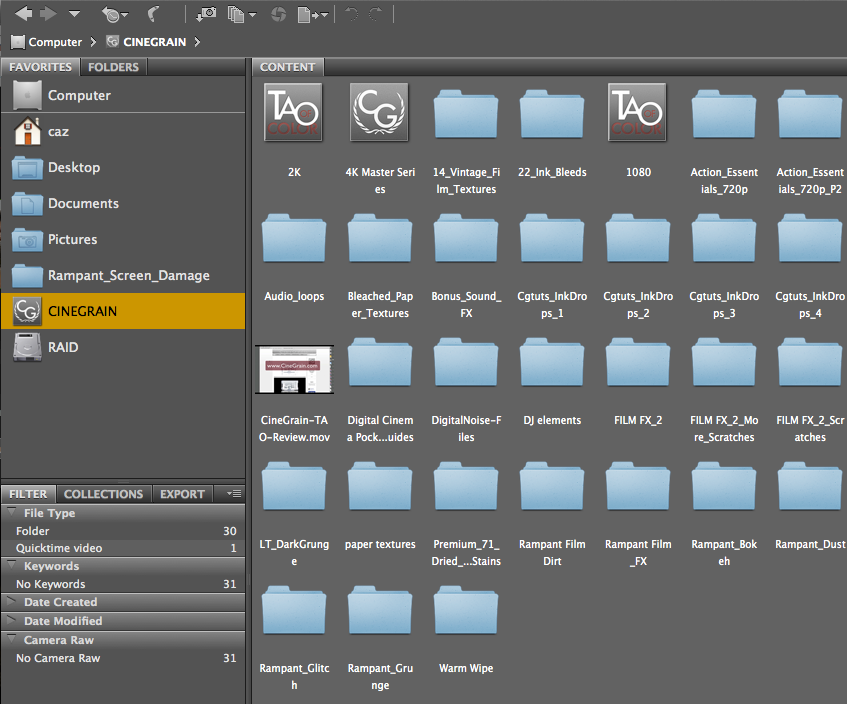Open the Filter panel menu icon

[233, 494]
